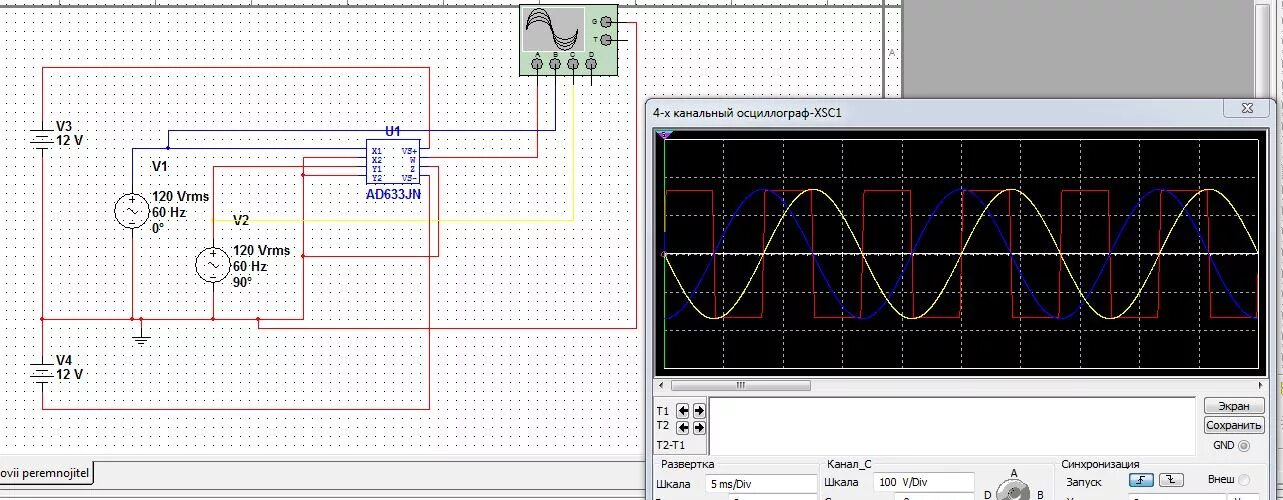Toggle the GND radio button
This screenshot has width=1283, height=500.
pos(1244,445)
